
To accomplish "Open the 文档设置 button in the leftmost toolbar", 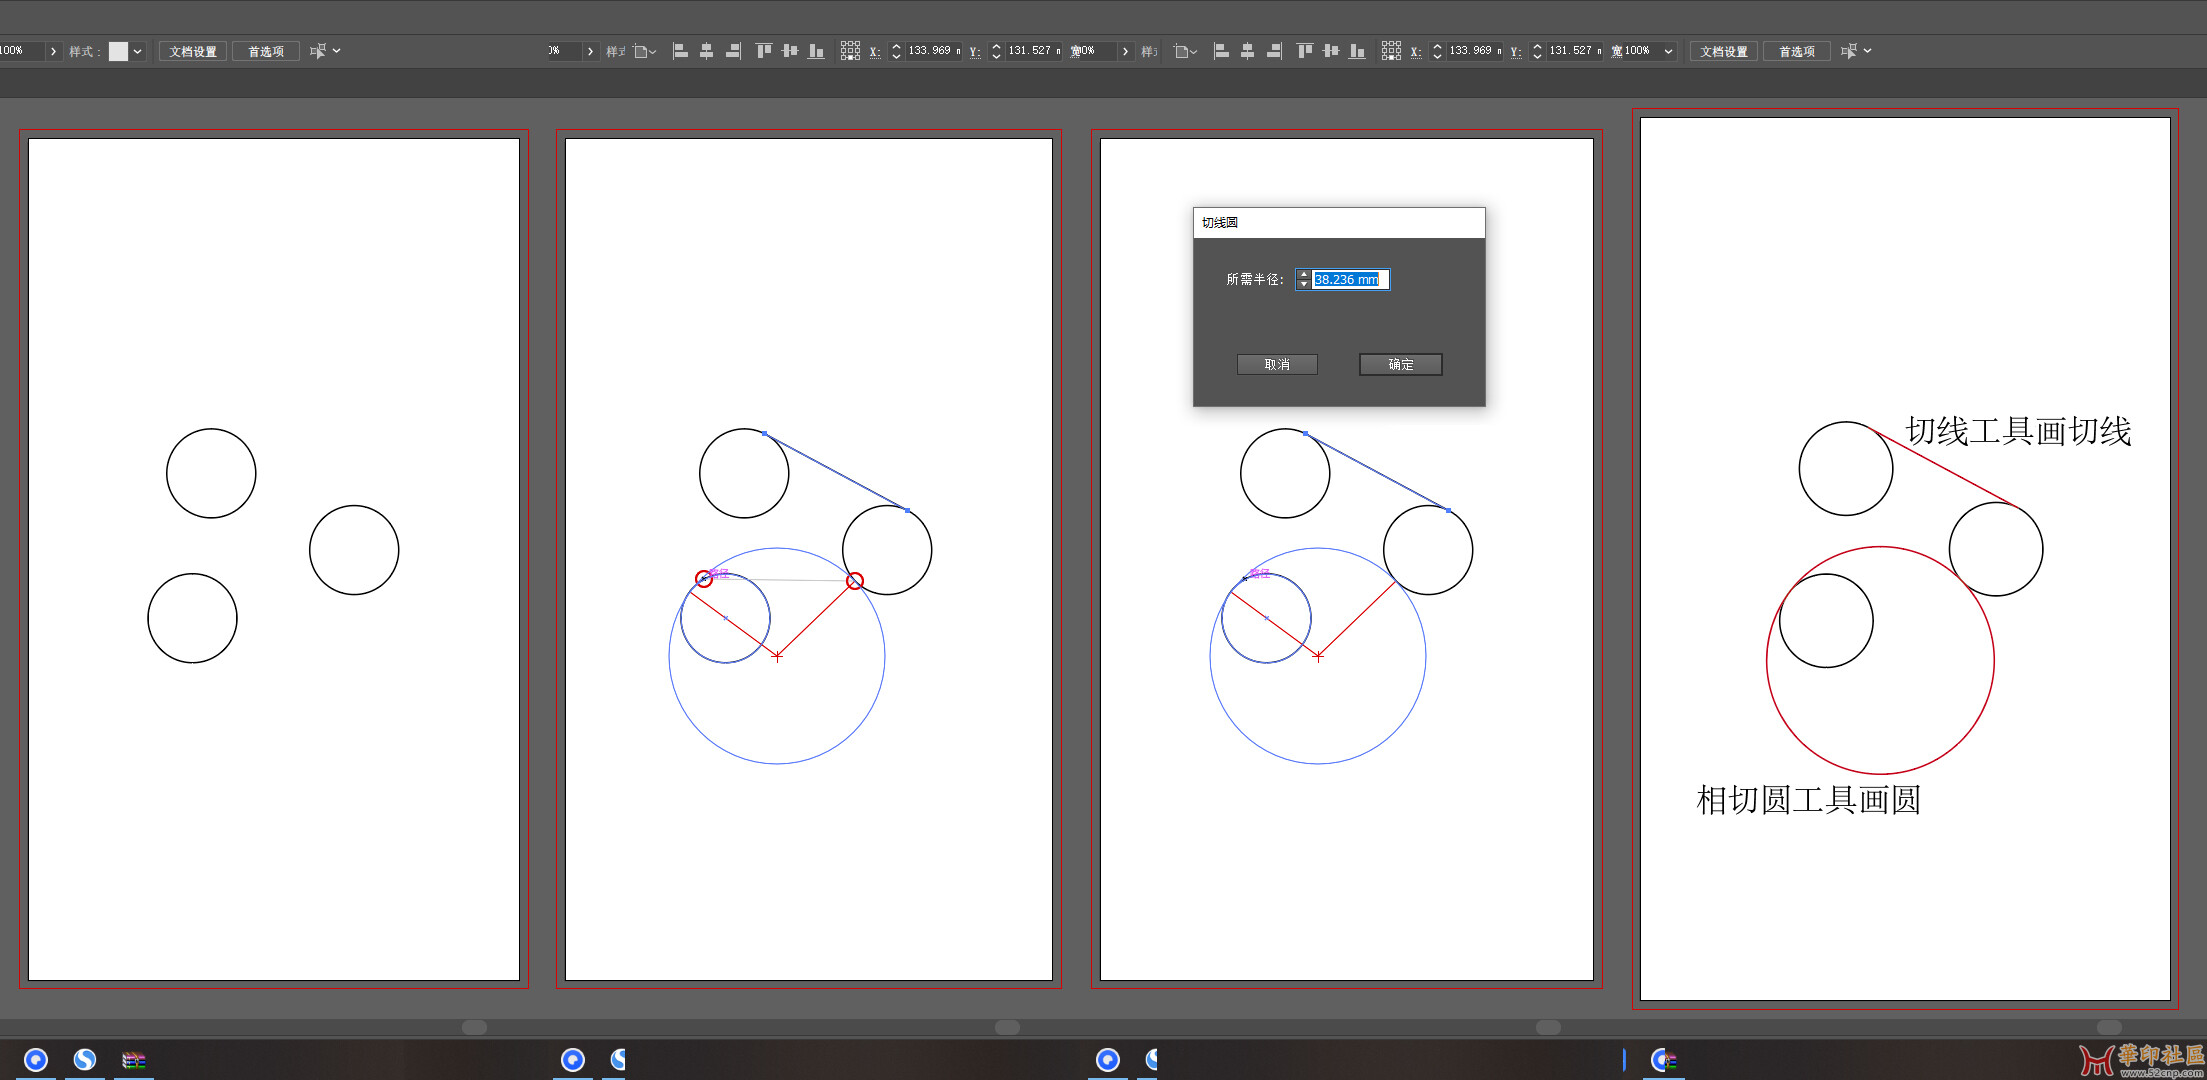I will [193, 51].
